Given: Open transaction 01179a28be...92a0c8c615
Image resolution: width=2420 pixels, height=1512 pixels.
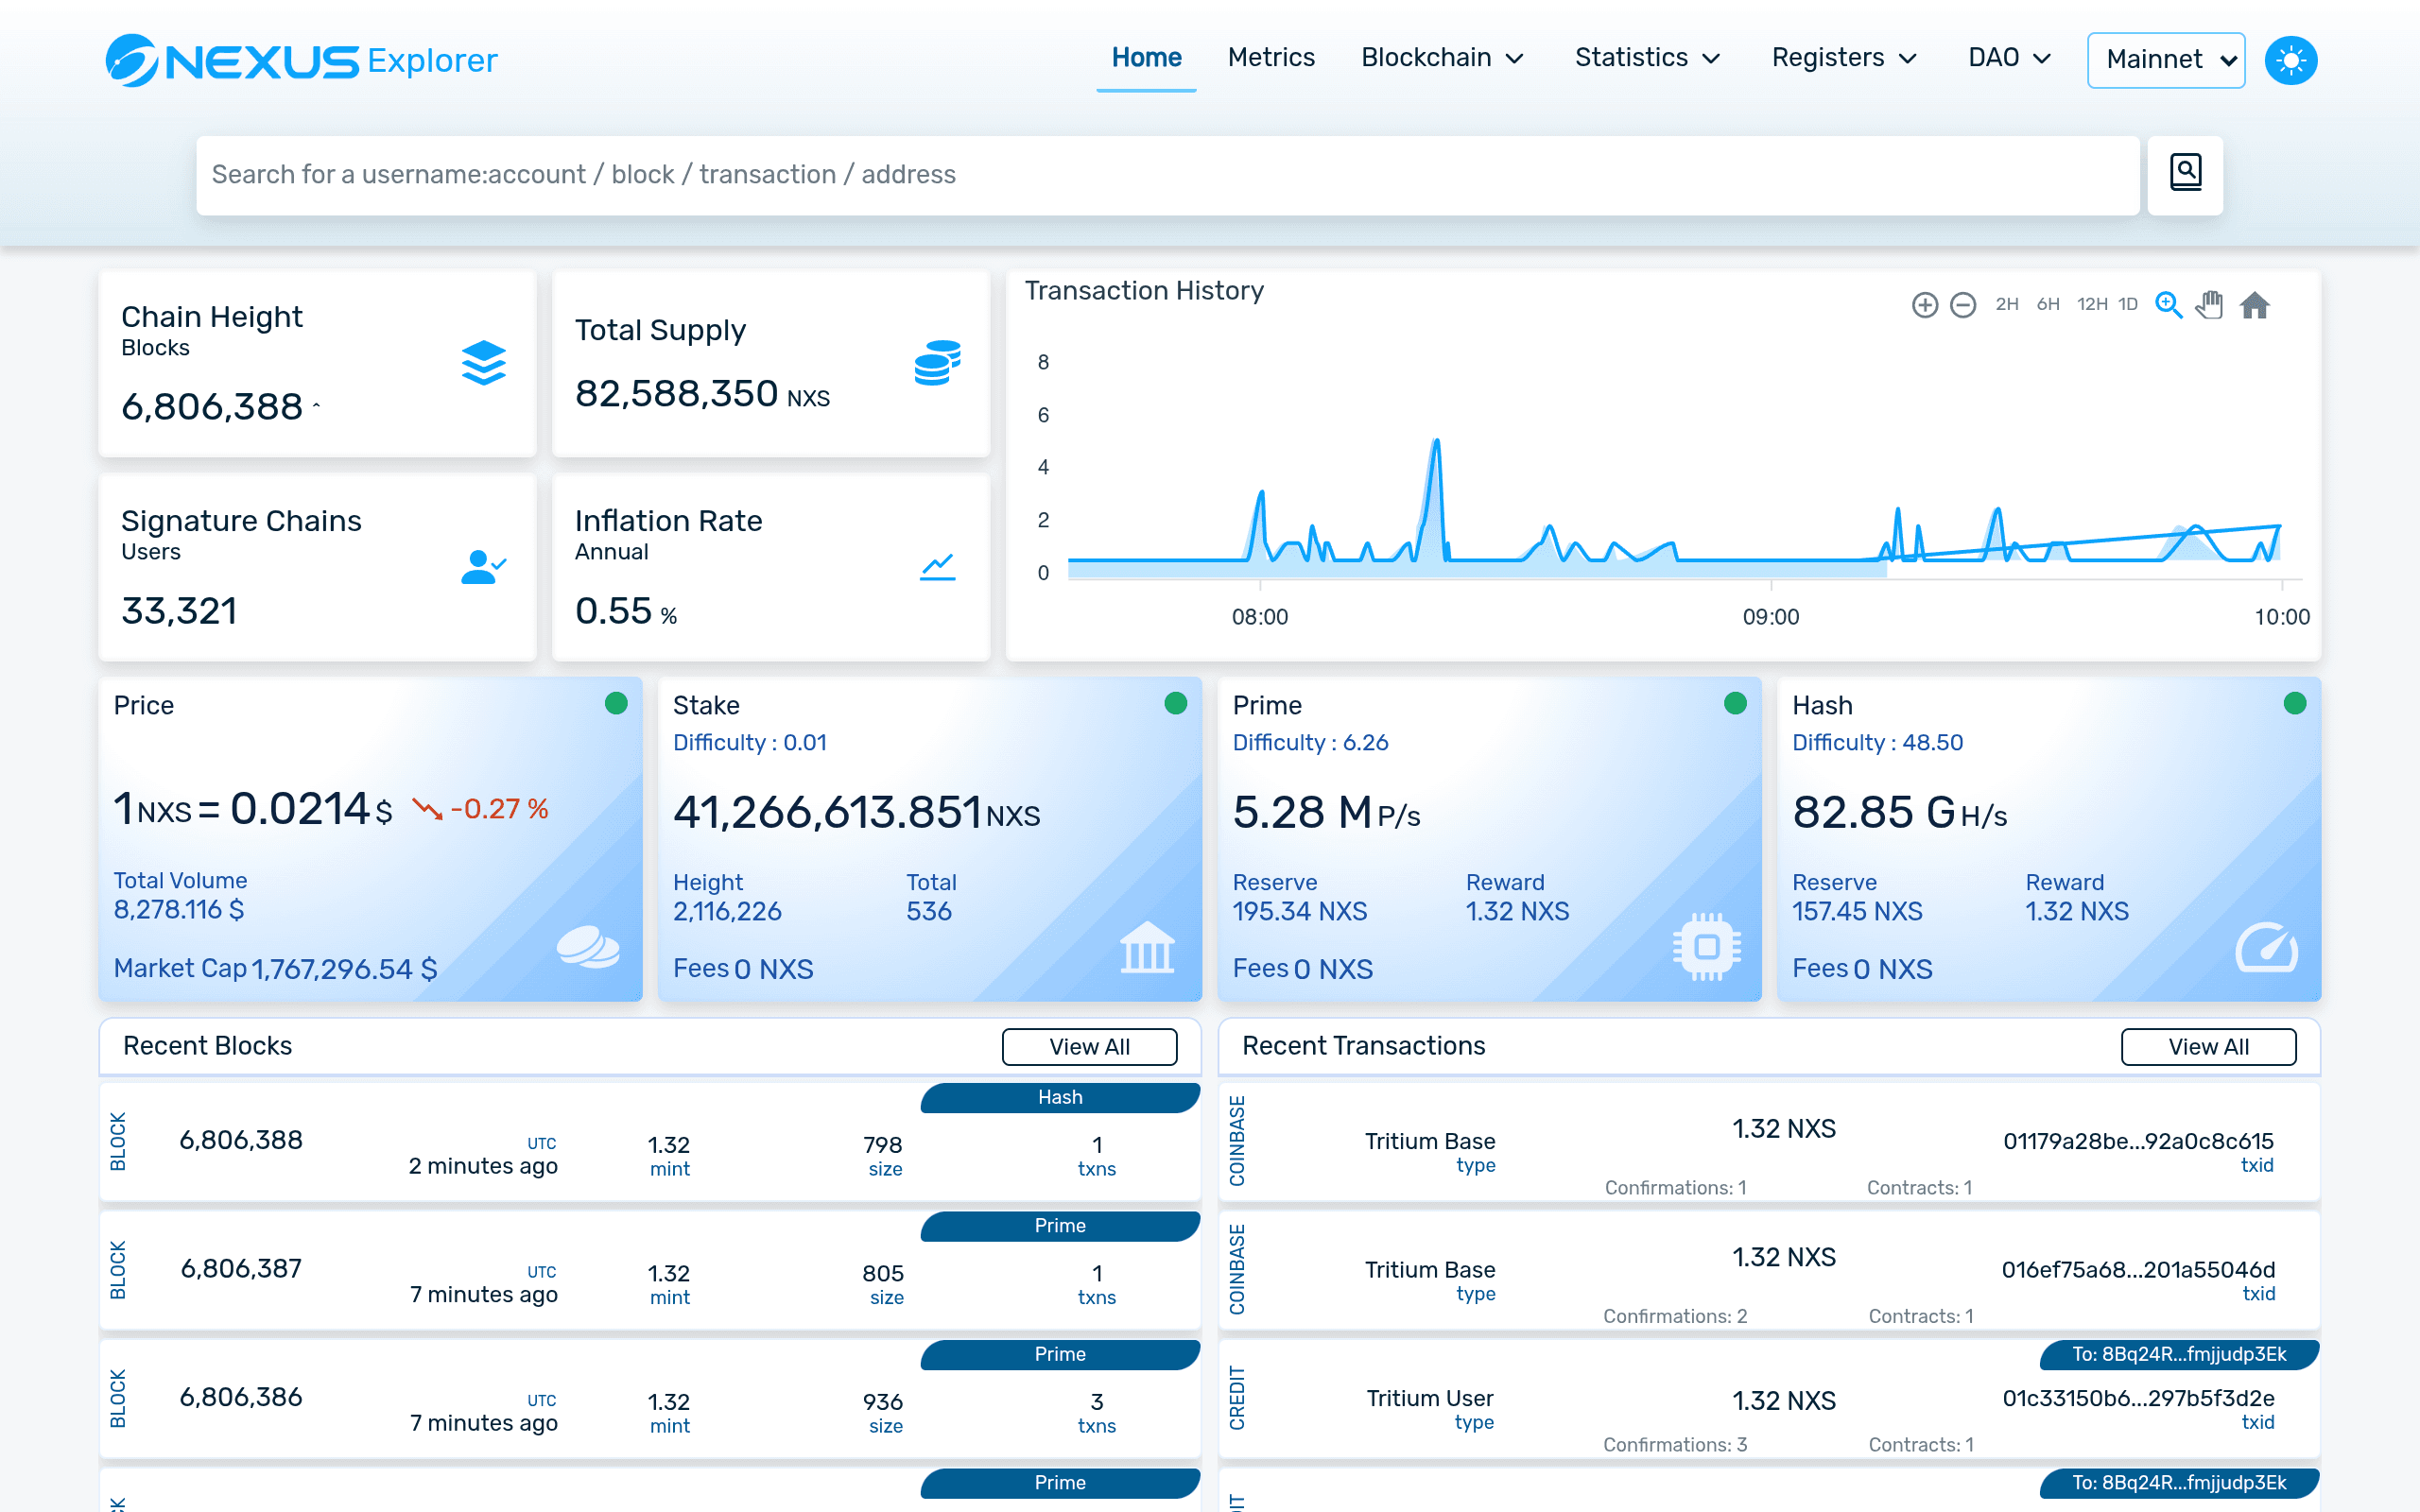Looking at the screenshot, I should tap(2138, 1141).
